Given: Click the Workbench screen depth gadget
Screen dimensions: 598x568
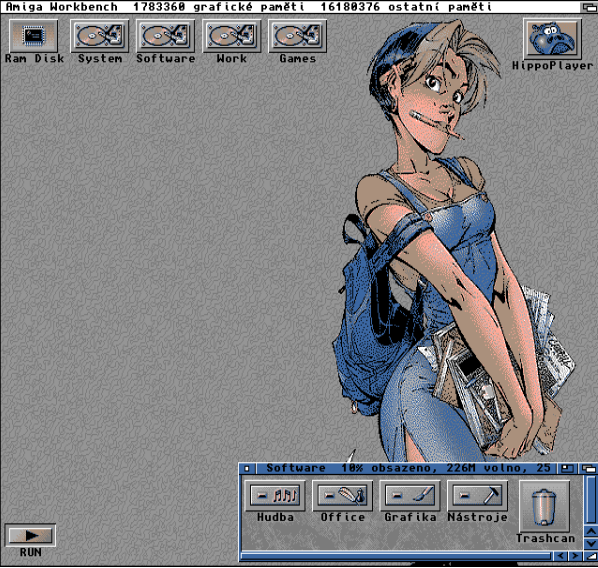Looking at the screenshot, I should 589,7.
